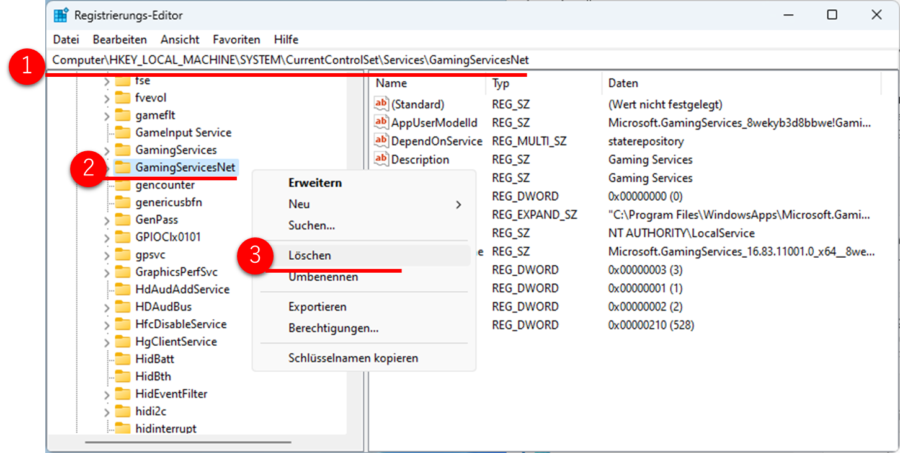Viewport: 900px width, 453px height.
Task: Click the fvevol folder icon
Action: click(x=122, y=98)
